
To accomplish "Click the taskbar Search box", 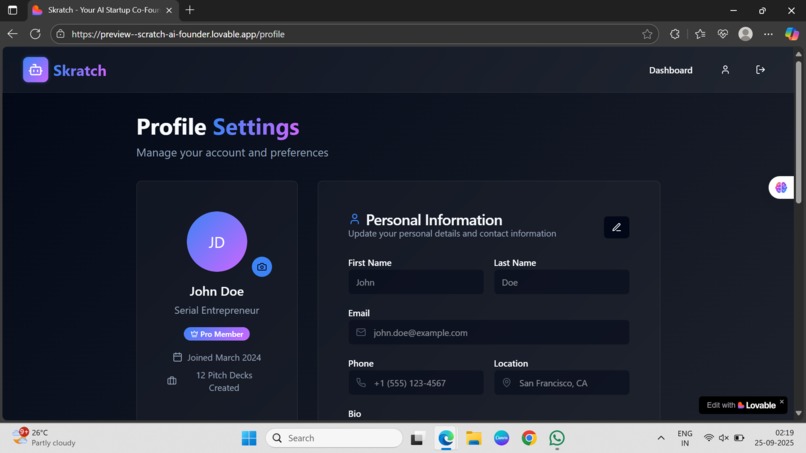I will tap(334, 438).
